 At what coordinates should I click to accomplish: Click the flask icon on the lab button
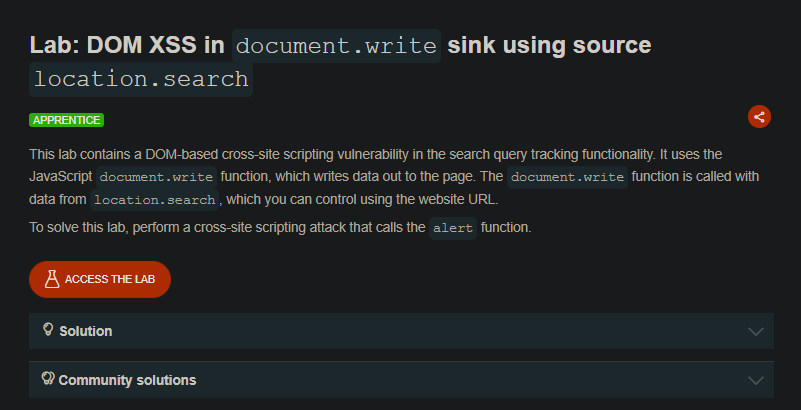point(52,279)
